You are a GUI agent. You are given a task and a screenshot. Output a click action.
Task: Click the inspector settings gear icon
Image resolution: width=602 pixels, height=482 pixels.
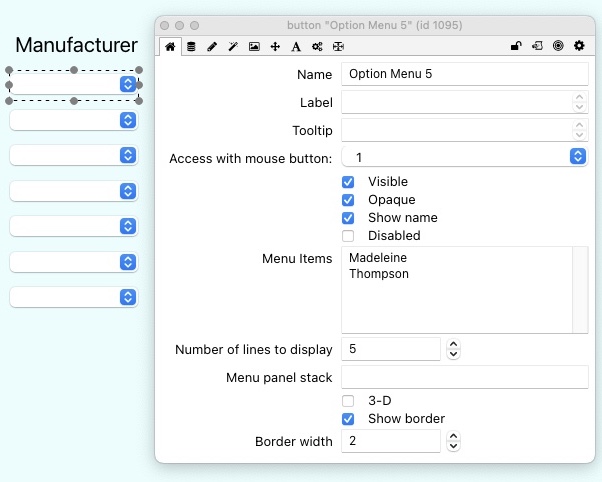pos(578,46)
